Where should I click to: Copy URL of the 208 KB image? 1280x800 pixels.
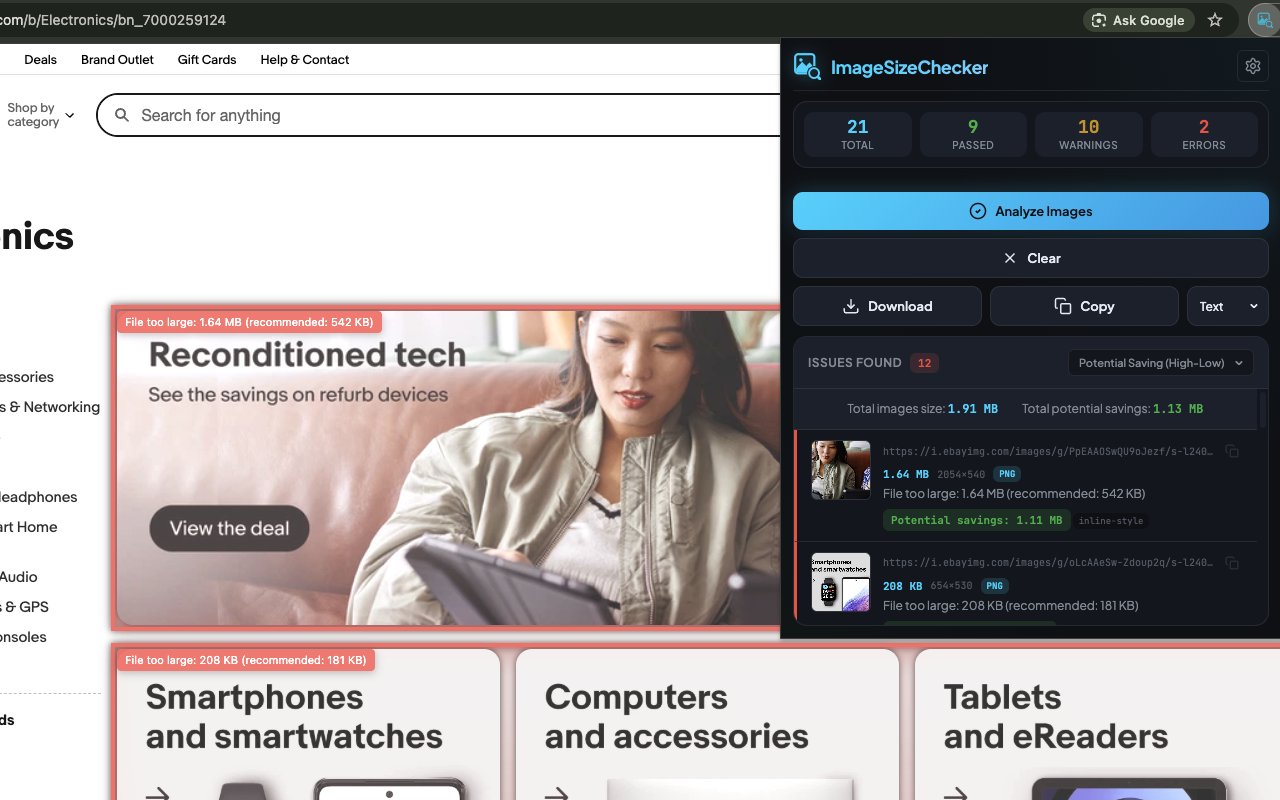coord(1232,563)
